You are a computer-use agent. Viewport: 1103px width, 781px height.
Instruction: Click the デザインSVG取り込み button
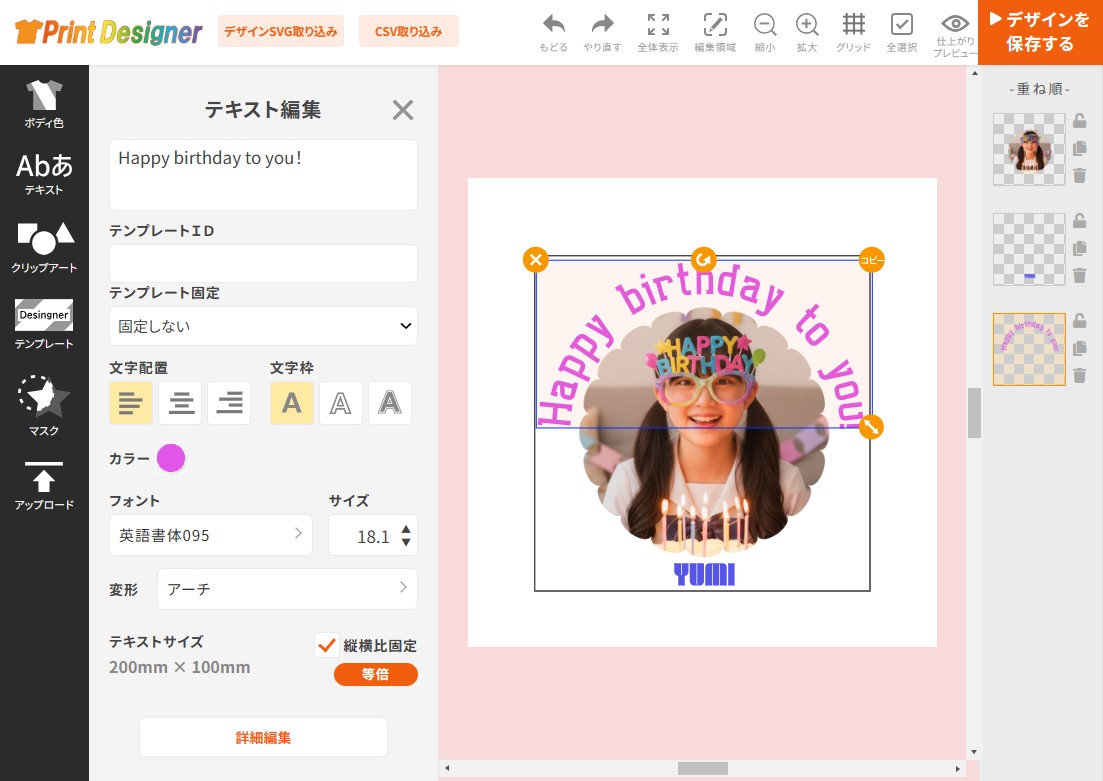point(281,31)
